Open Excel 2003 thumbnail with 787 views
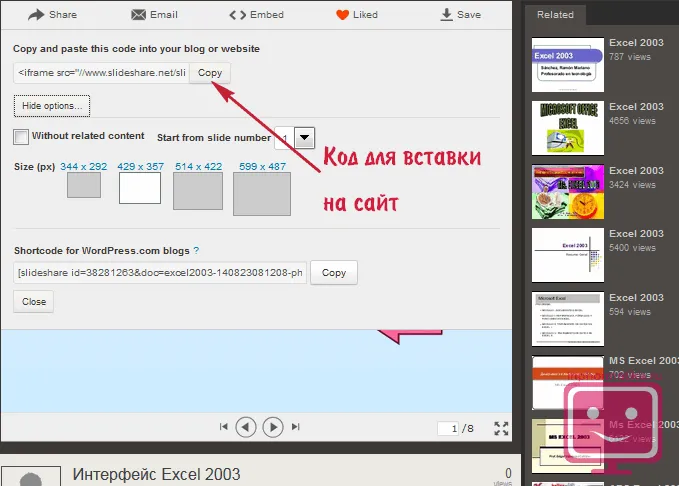The image size is (679, 486). tap(568, 65)
